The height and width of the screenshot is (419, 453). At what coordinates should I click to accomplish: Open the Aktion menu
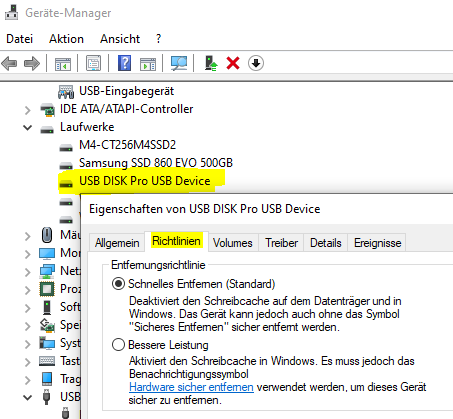66,39
